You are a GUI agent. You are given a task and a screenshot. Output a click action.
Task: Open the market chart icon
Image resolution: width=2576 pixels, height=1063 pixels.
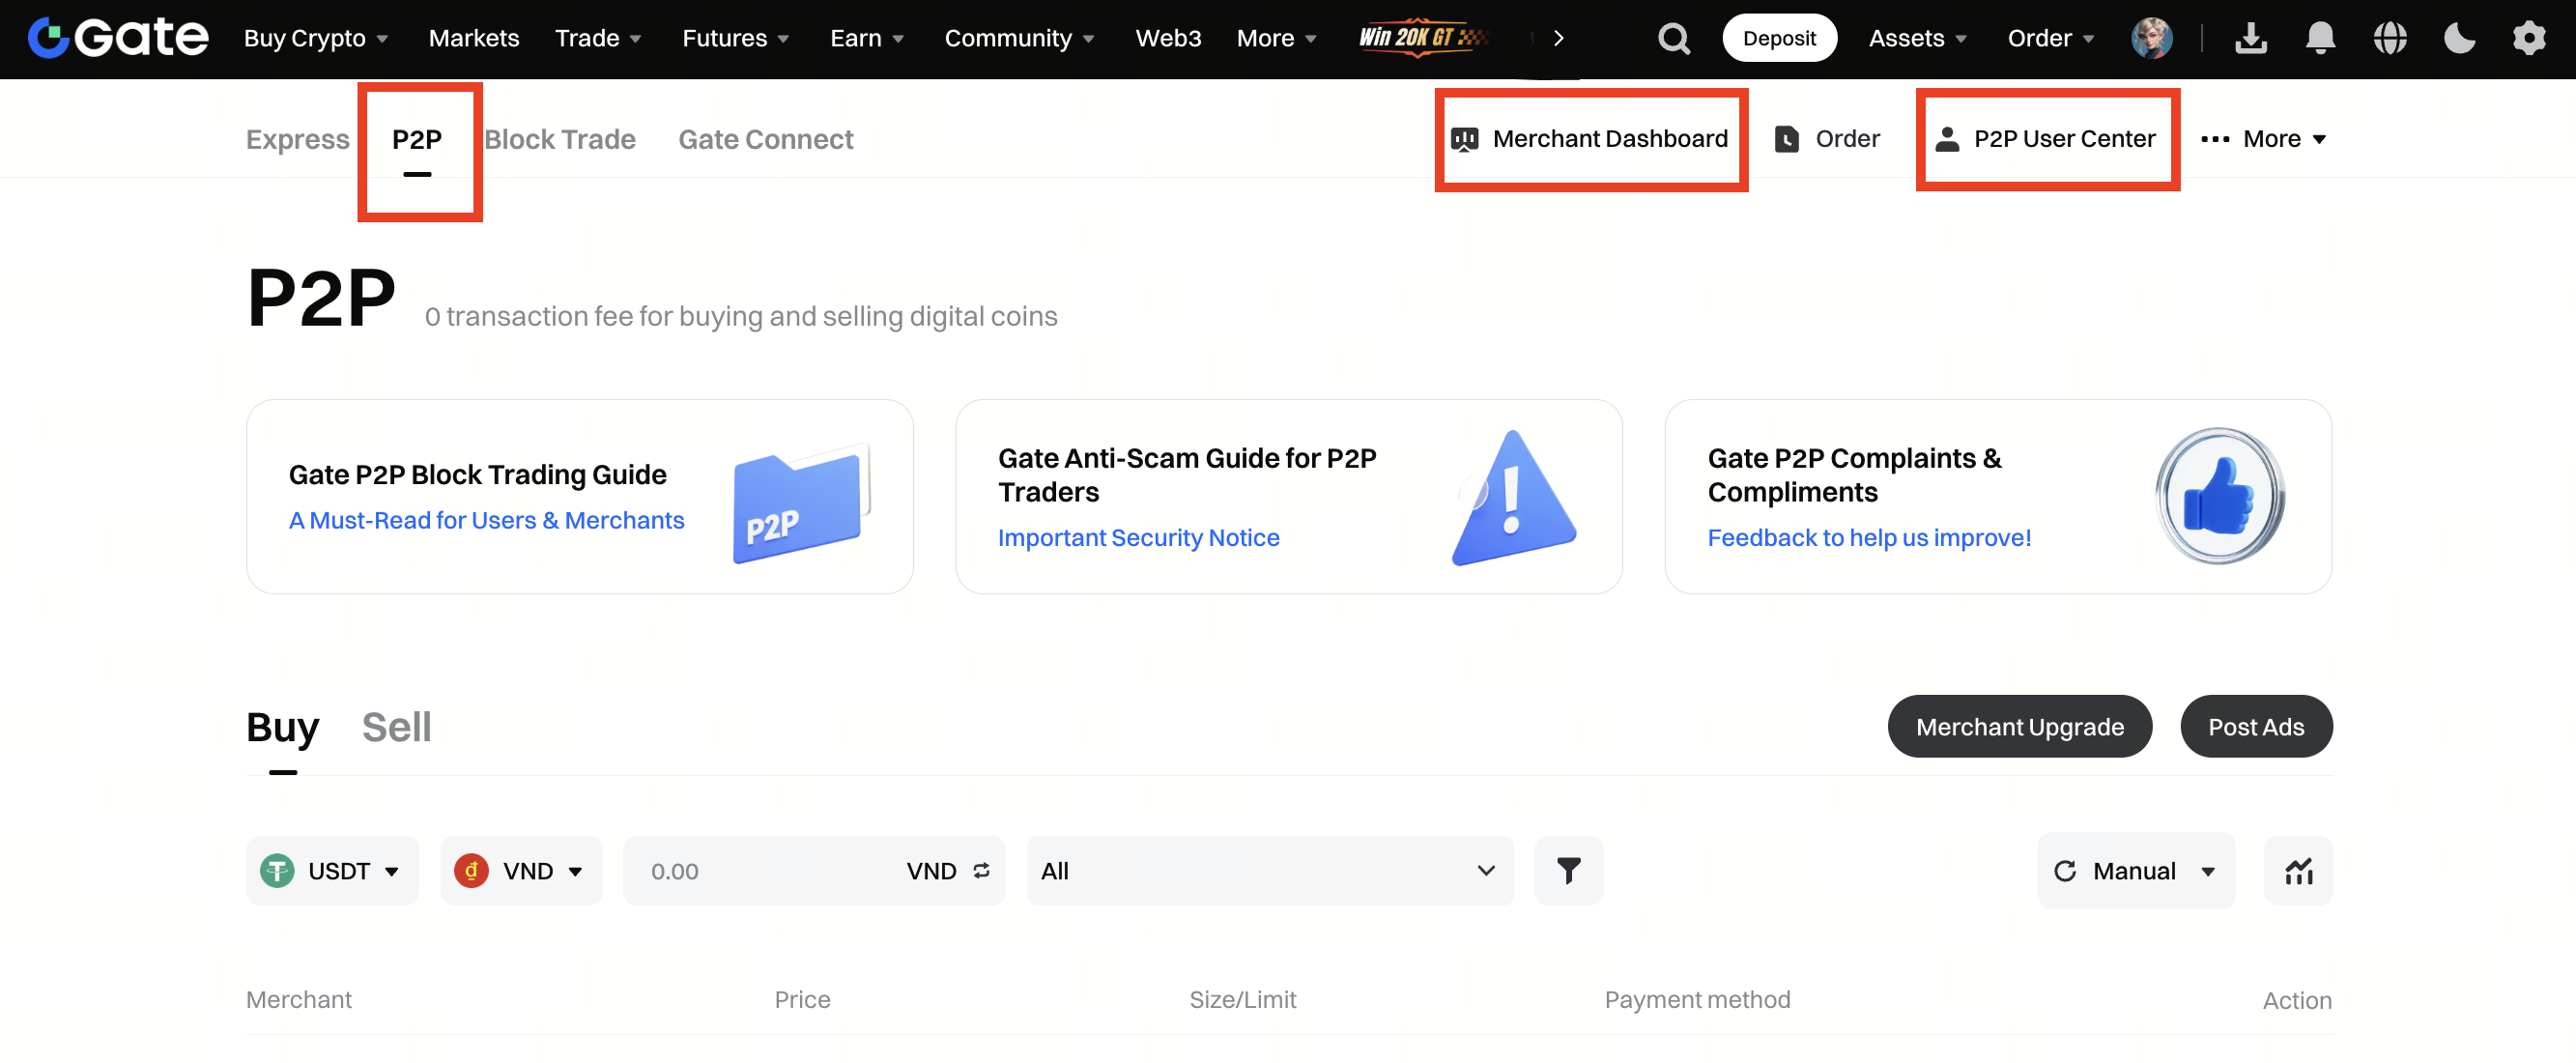click(x=2298, y=871)
